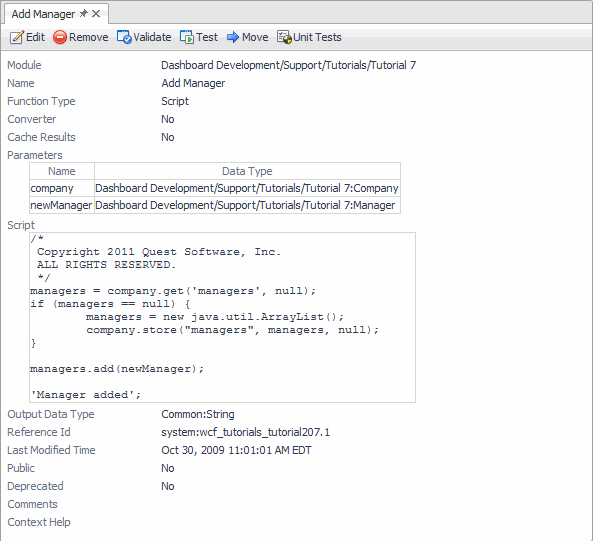Close the Add Manager tab
Screen dimensions: 593x541
click(x=96, y=14)
